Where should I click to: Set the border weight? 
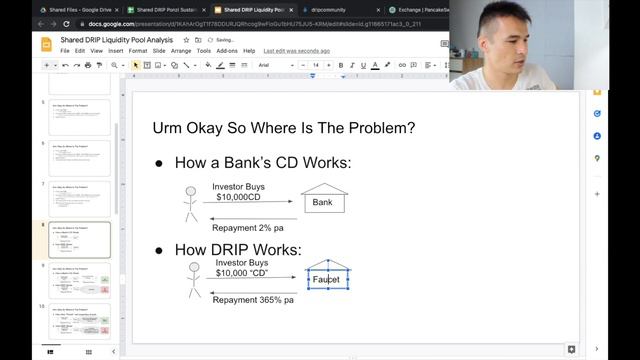(x=232, y=65)
